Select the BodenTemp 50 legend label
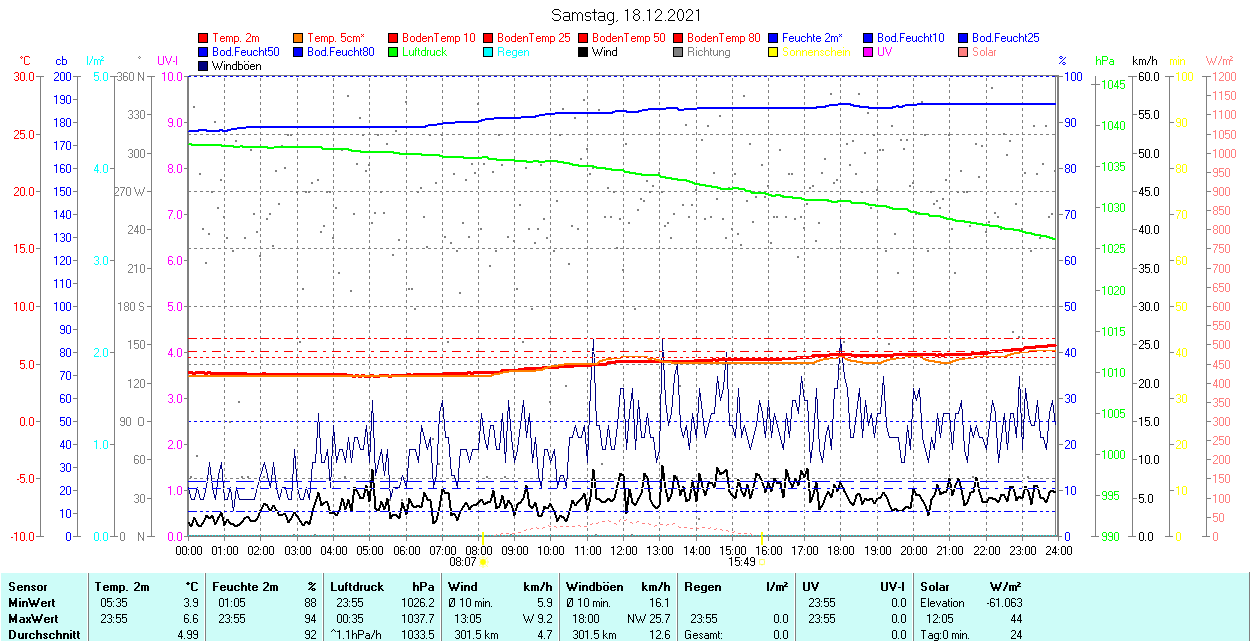The height and width of the screenshot is (641, 1250). pyautogui.click(x=628, y=38)
